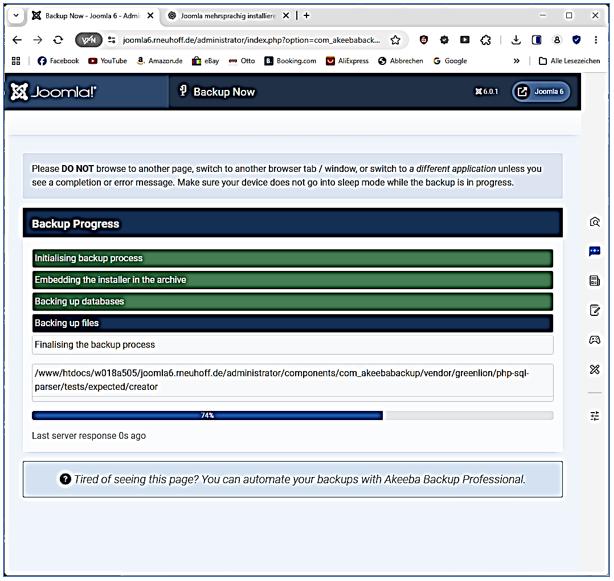Open the sidebar games controller icon
Viewport: 614px width, 581px height.
tap(595, 340)
